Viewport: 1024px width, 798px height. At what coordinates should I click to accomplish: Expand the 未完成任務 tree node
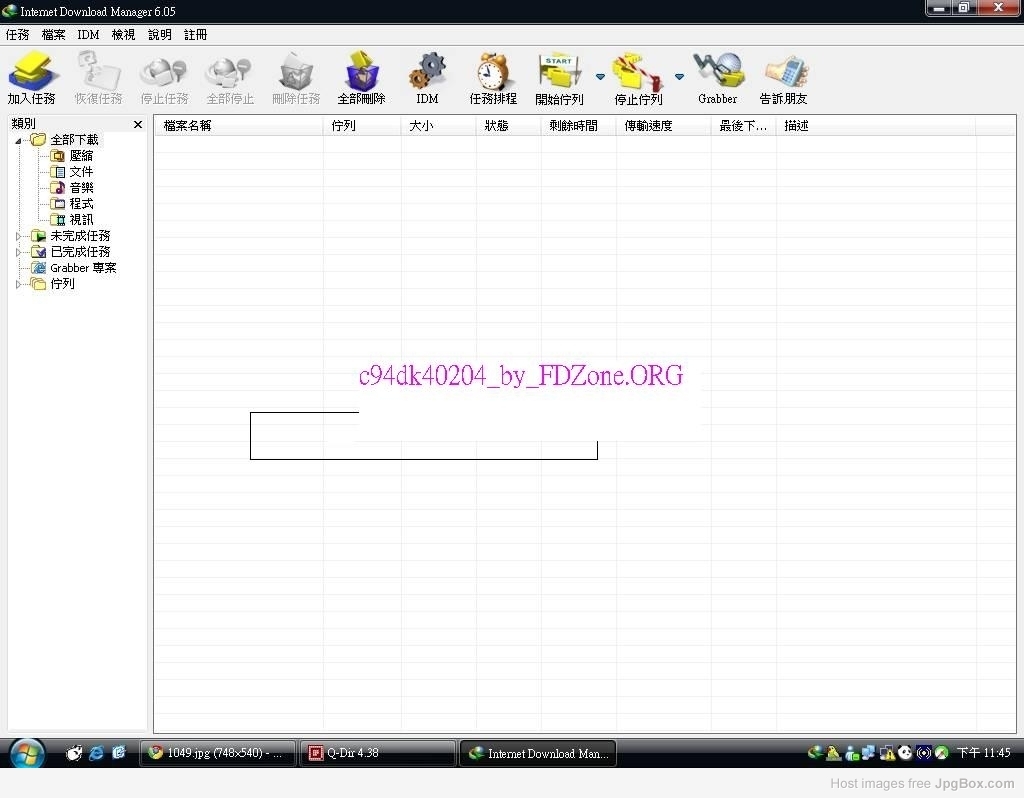pyautogui.click(x=18, y=236)
